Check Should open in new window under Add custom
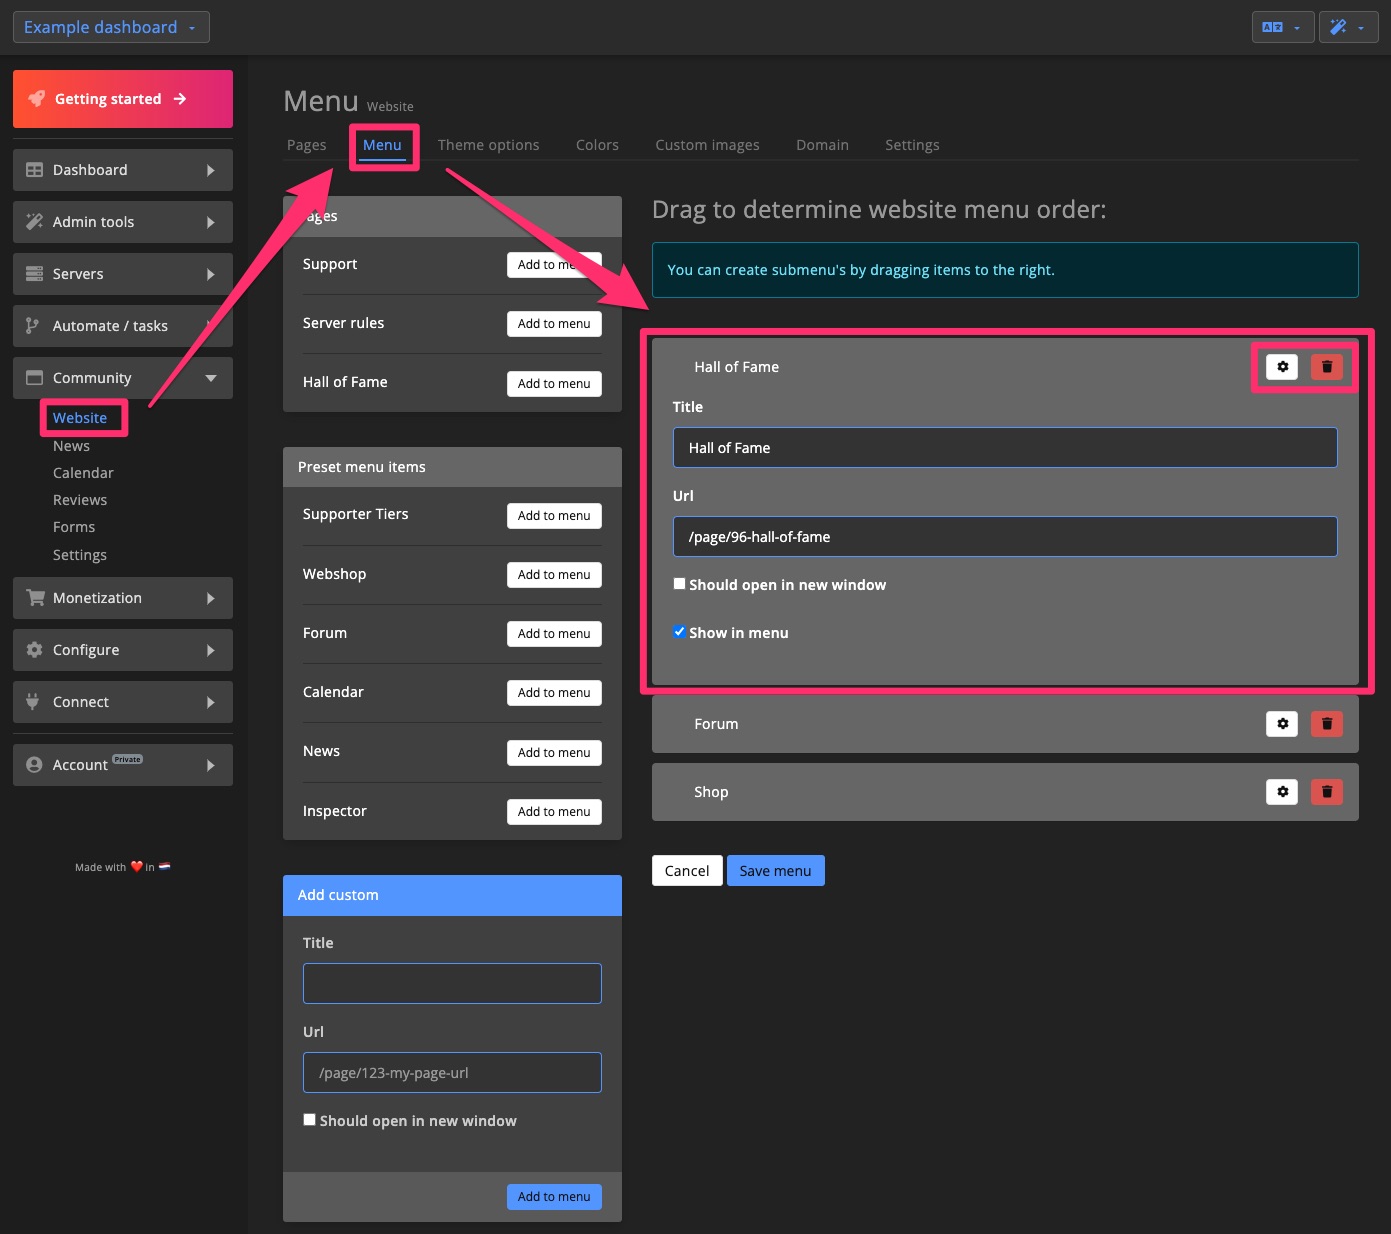Viewport: 1391px width, 1234px height. click(309, 1119)
